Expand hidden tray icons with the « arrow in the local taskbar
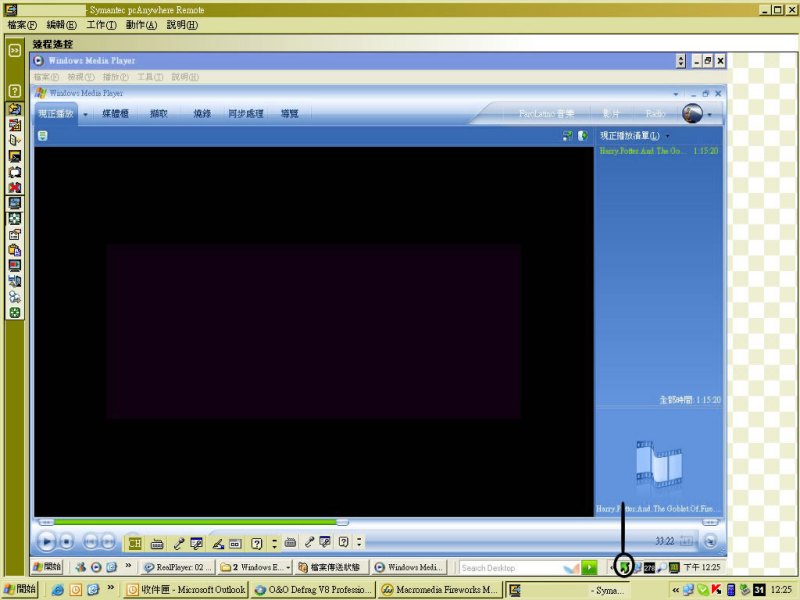The image size is (800, 600). [676, 590]
